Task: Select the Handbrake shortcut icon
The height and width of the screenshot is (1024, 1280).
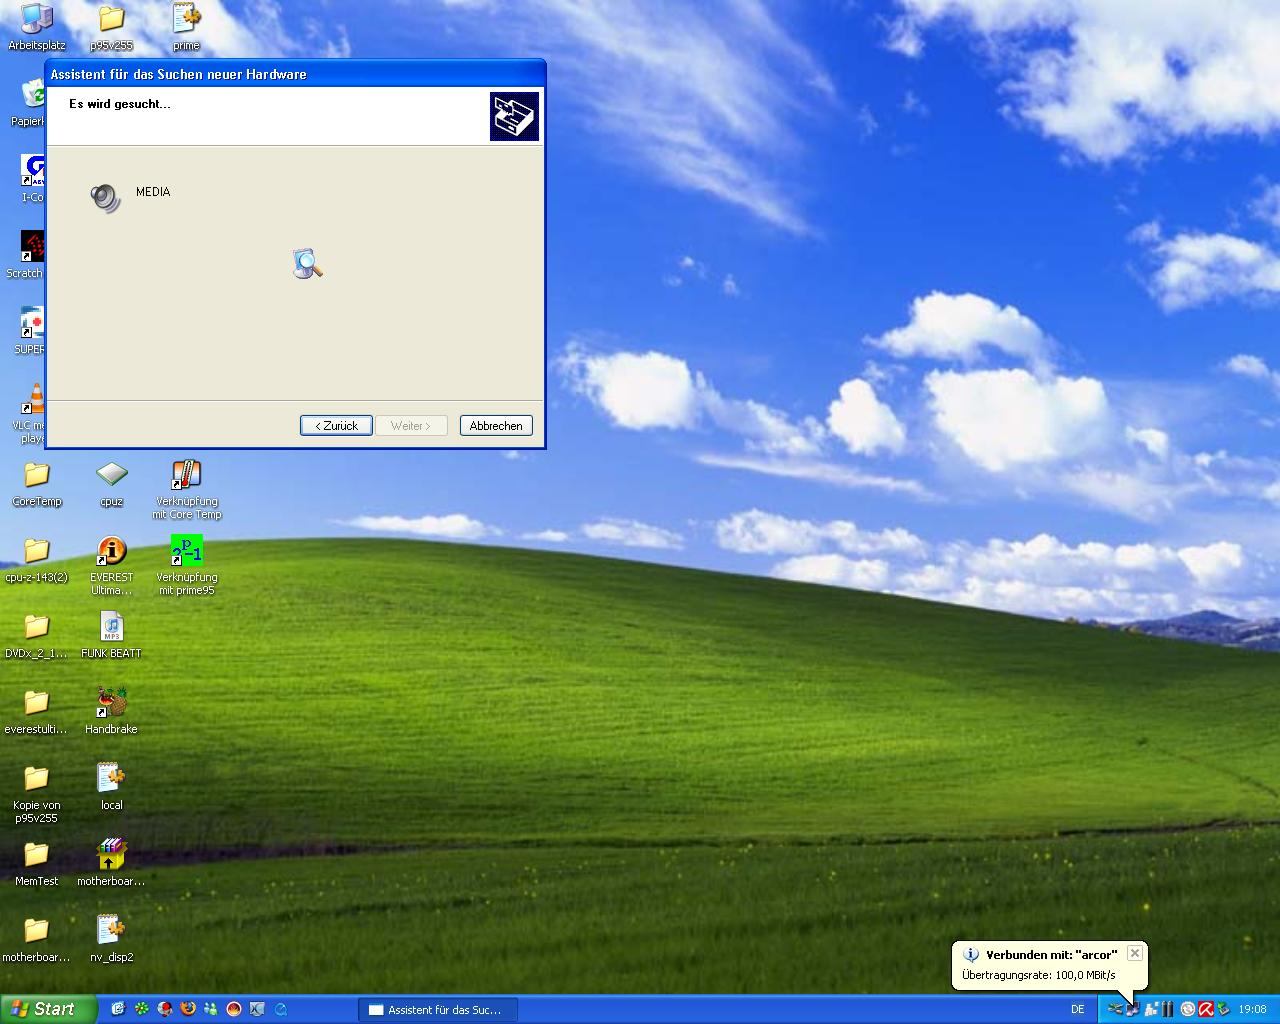Action: 111,712
